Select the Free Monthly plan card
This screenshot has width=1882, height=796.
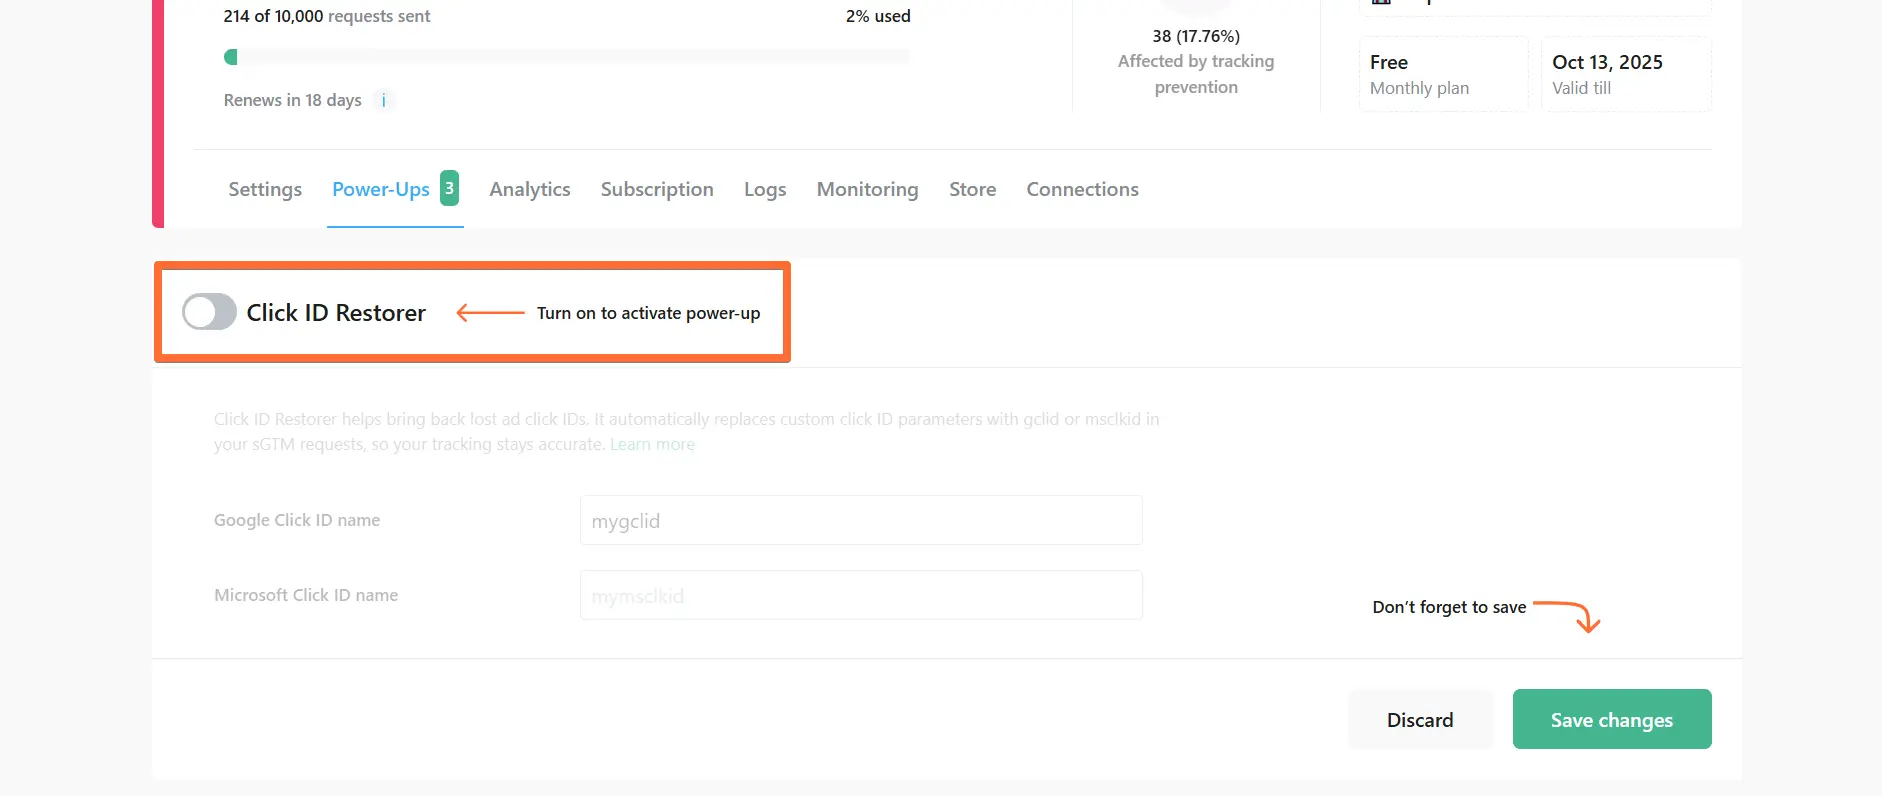tap(1443, 74)
